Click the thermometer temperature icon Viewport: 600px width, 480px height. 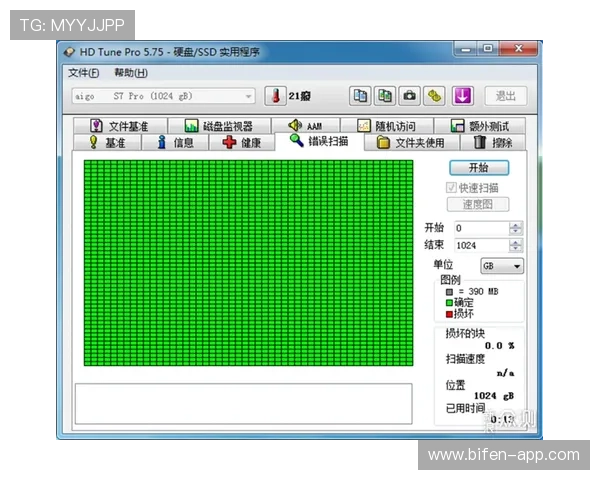point(275,96)
